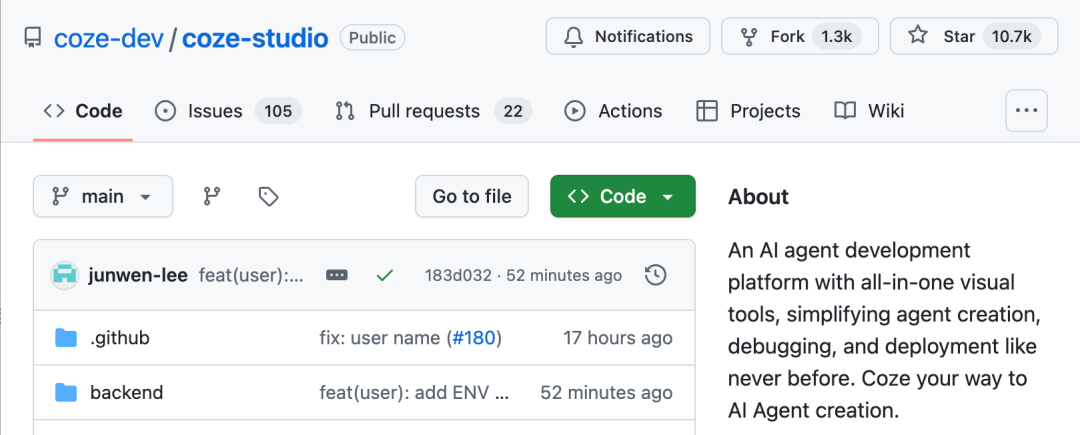Click the fork icon in Fork button
1080x435 pixels.
[749, 36]
